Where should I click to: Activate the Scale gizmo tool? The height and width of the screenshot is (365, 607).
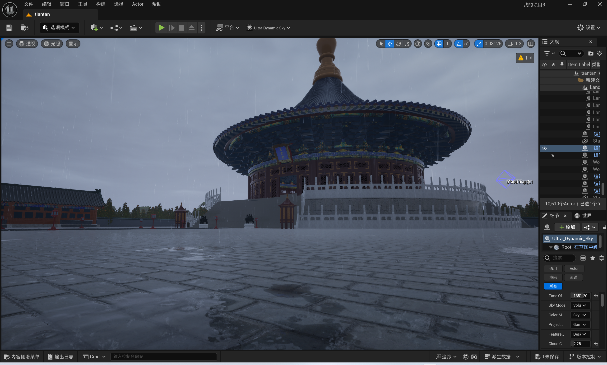407,44
